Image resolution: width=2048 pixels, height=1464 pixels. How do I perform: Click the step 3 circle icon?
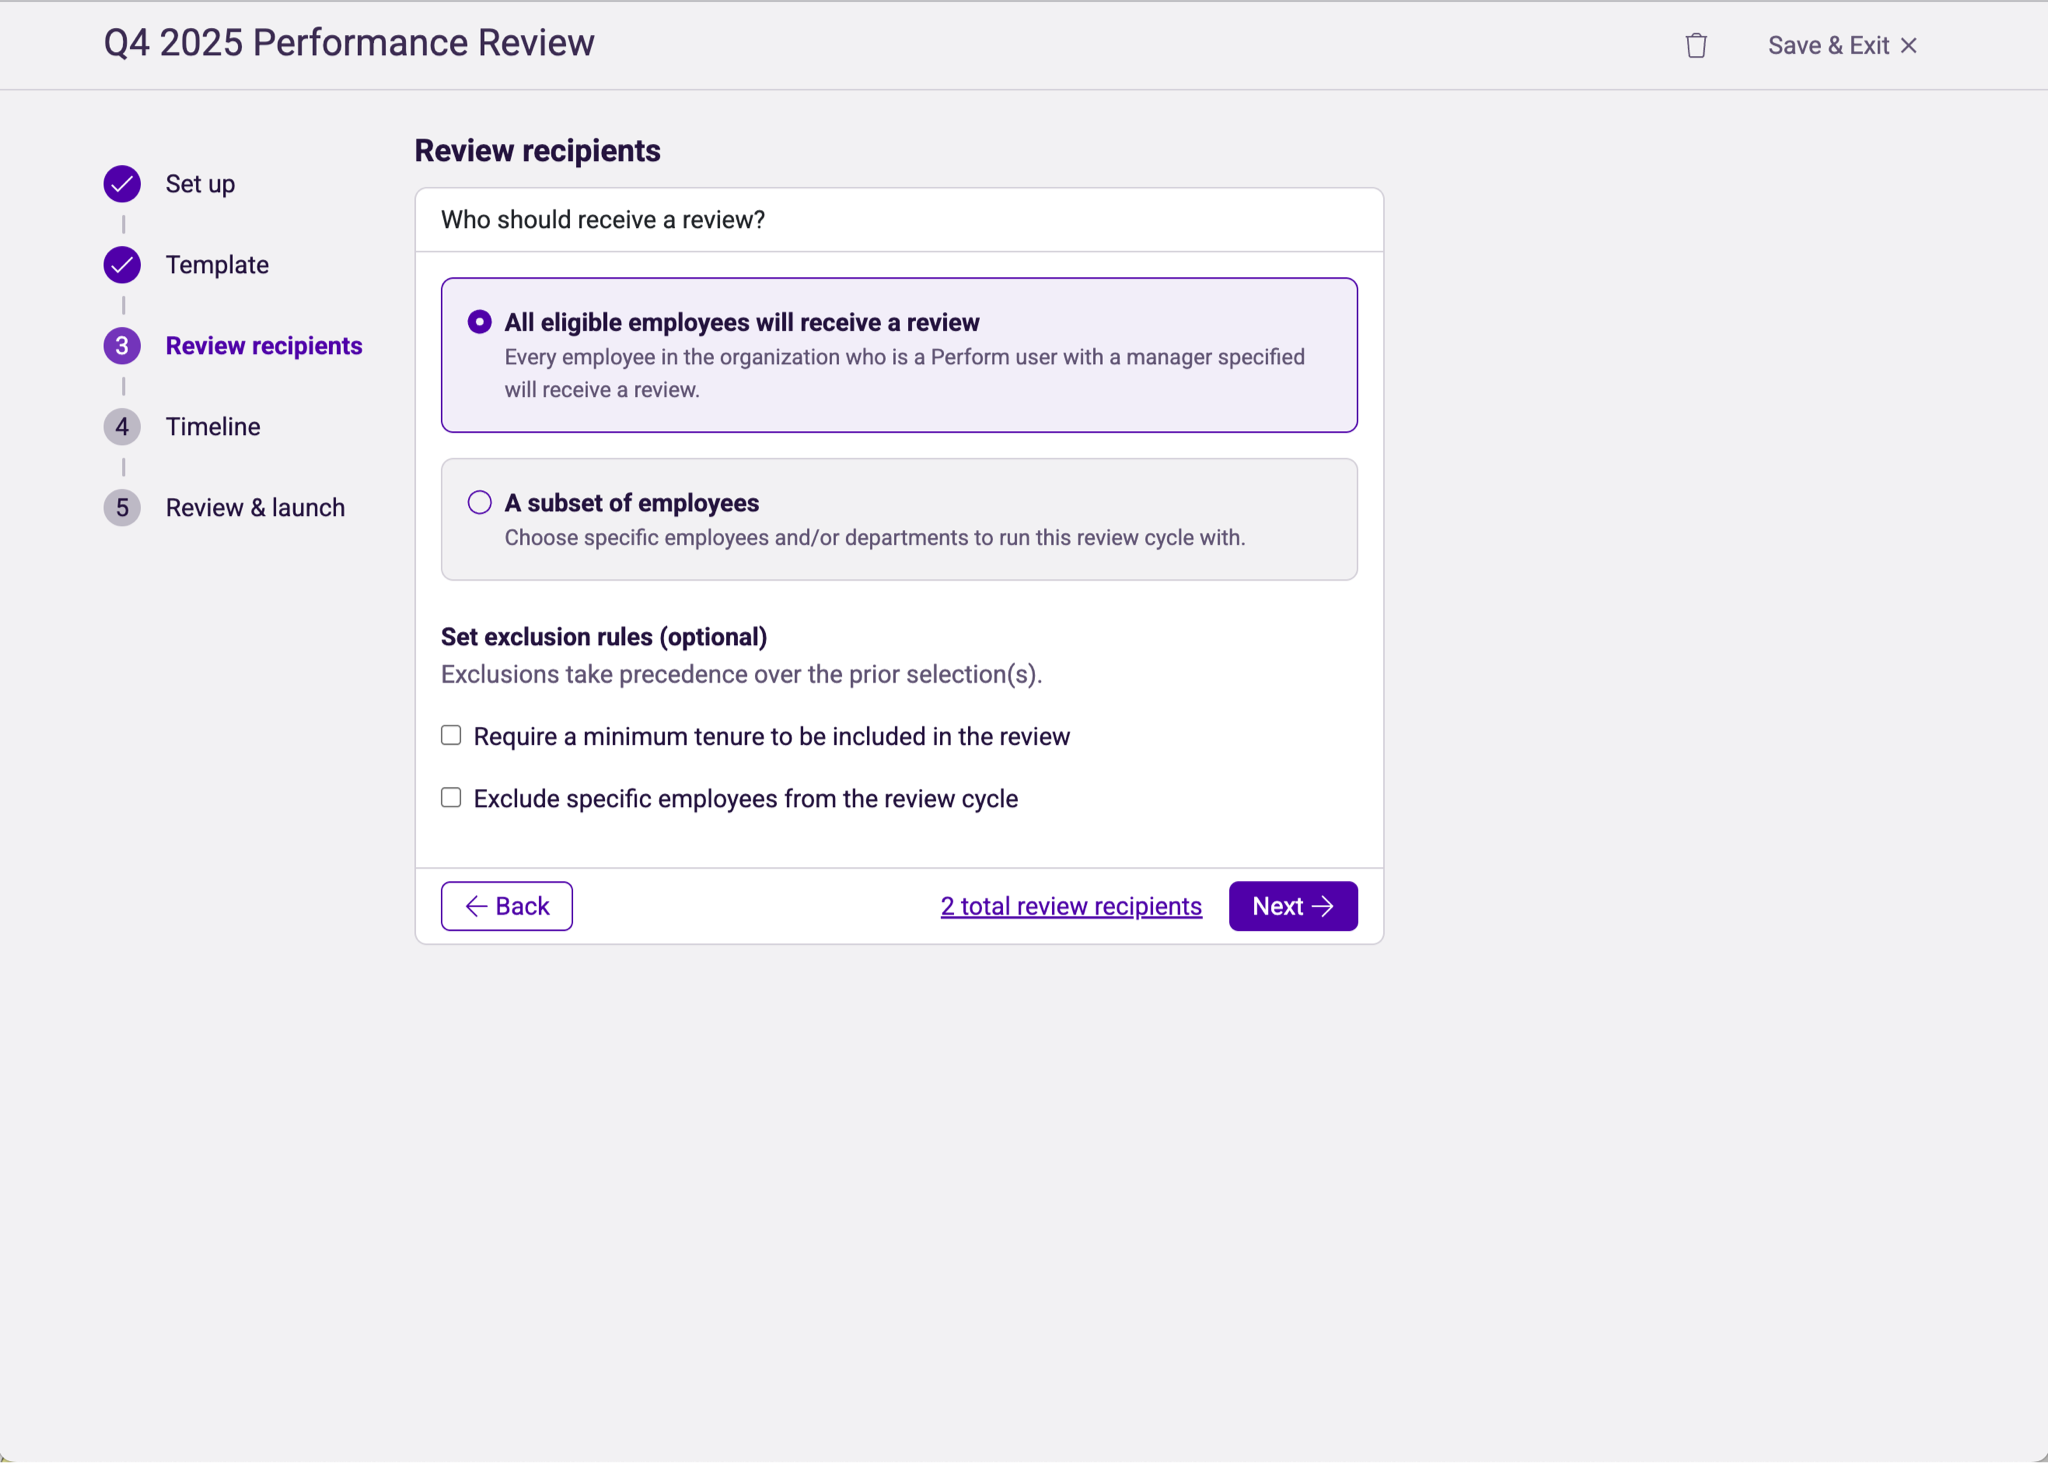[122, 346]
